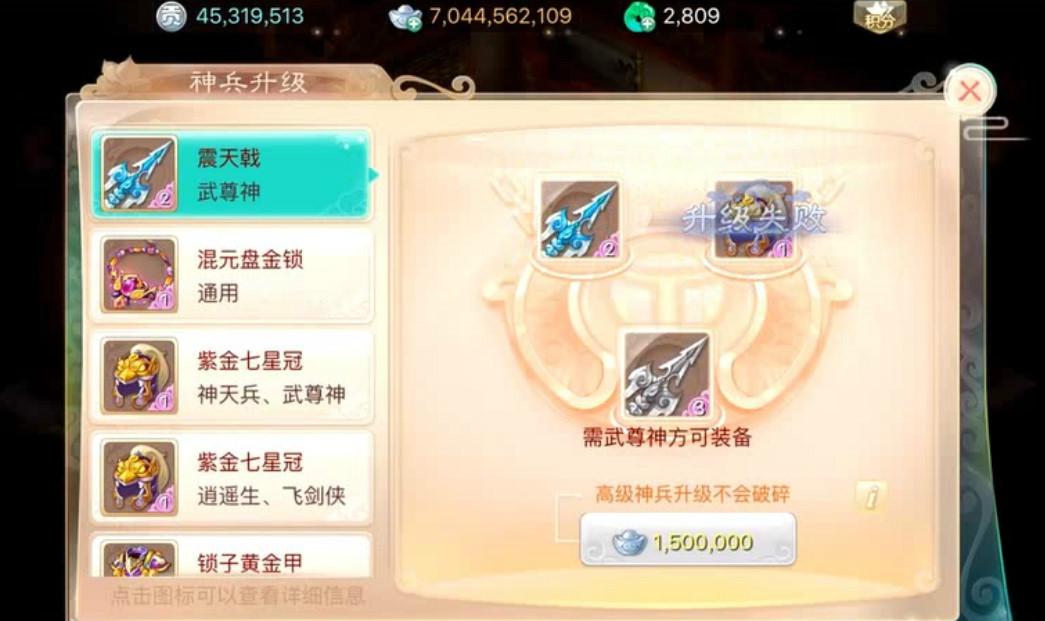Add silver with the green plus ingot icon
Screen dimensions: 1045x621
pyautogui.click(x=405, y=17)
